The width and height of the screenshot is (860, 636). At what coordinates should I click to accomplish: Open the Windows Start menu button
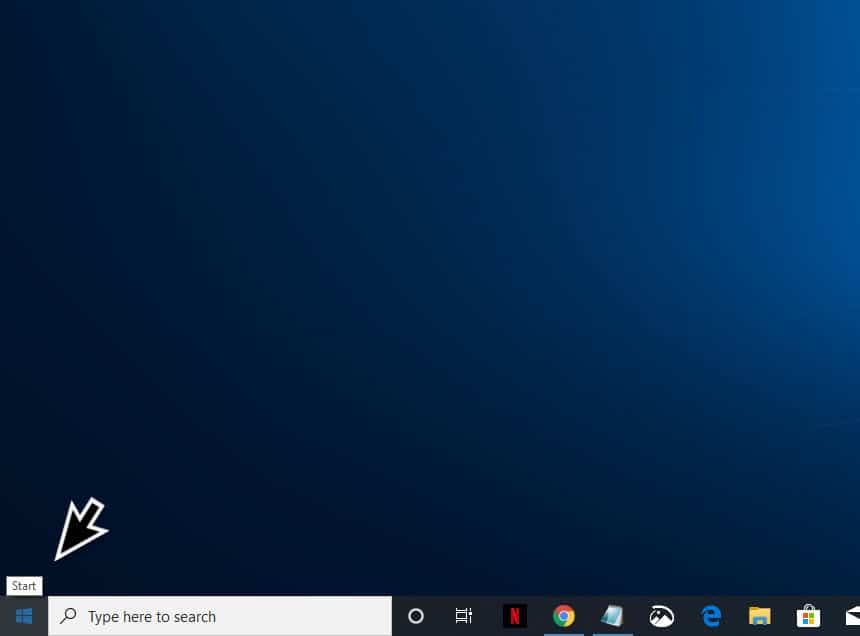point(24,616)
